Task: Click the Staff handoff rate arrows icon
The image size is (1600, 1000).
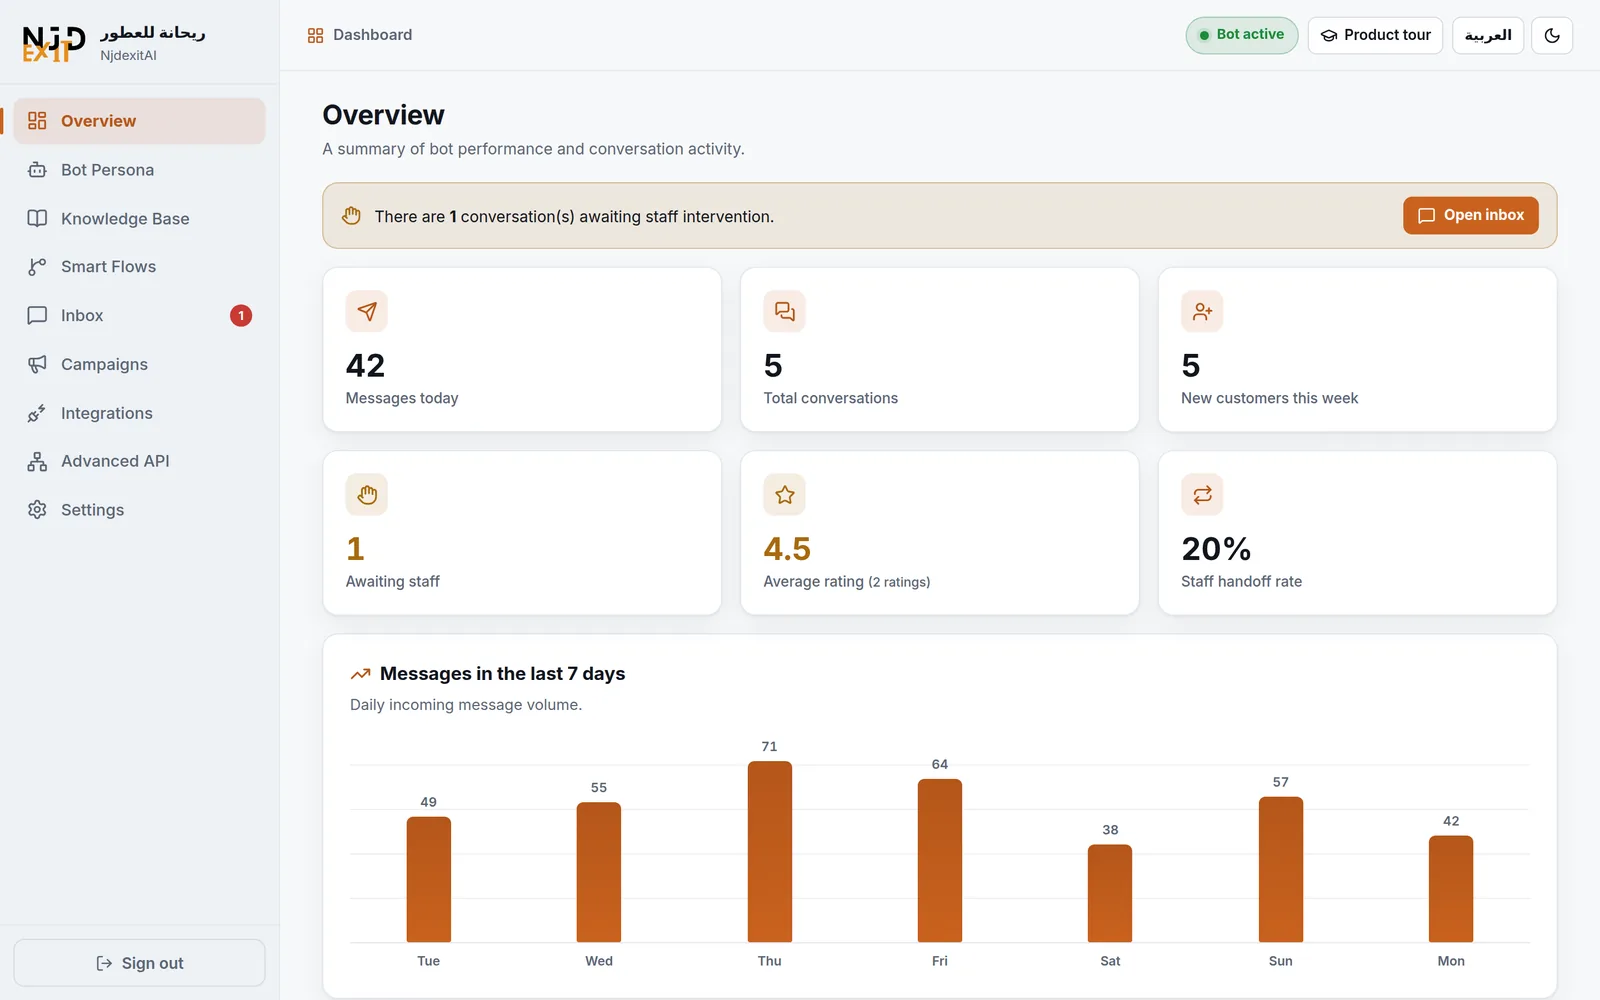Action: click(x=1202, y=494)
